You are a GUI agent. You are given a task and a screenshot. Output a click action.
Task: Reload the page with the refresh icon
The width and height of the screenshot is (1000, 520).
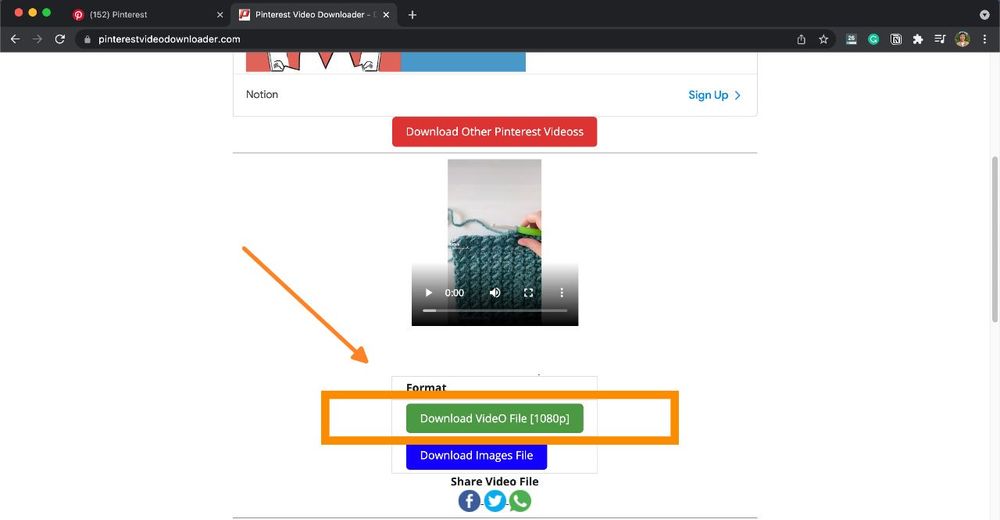60,39
